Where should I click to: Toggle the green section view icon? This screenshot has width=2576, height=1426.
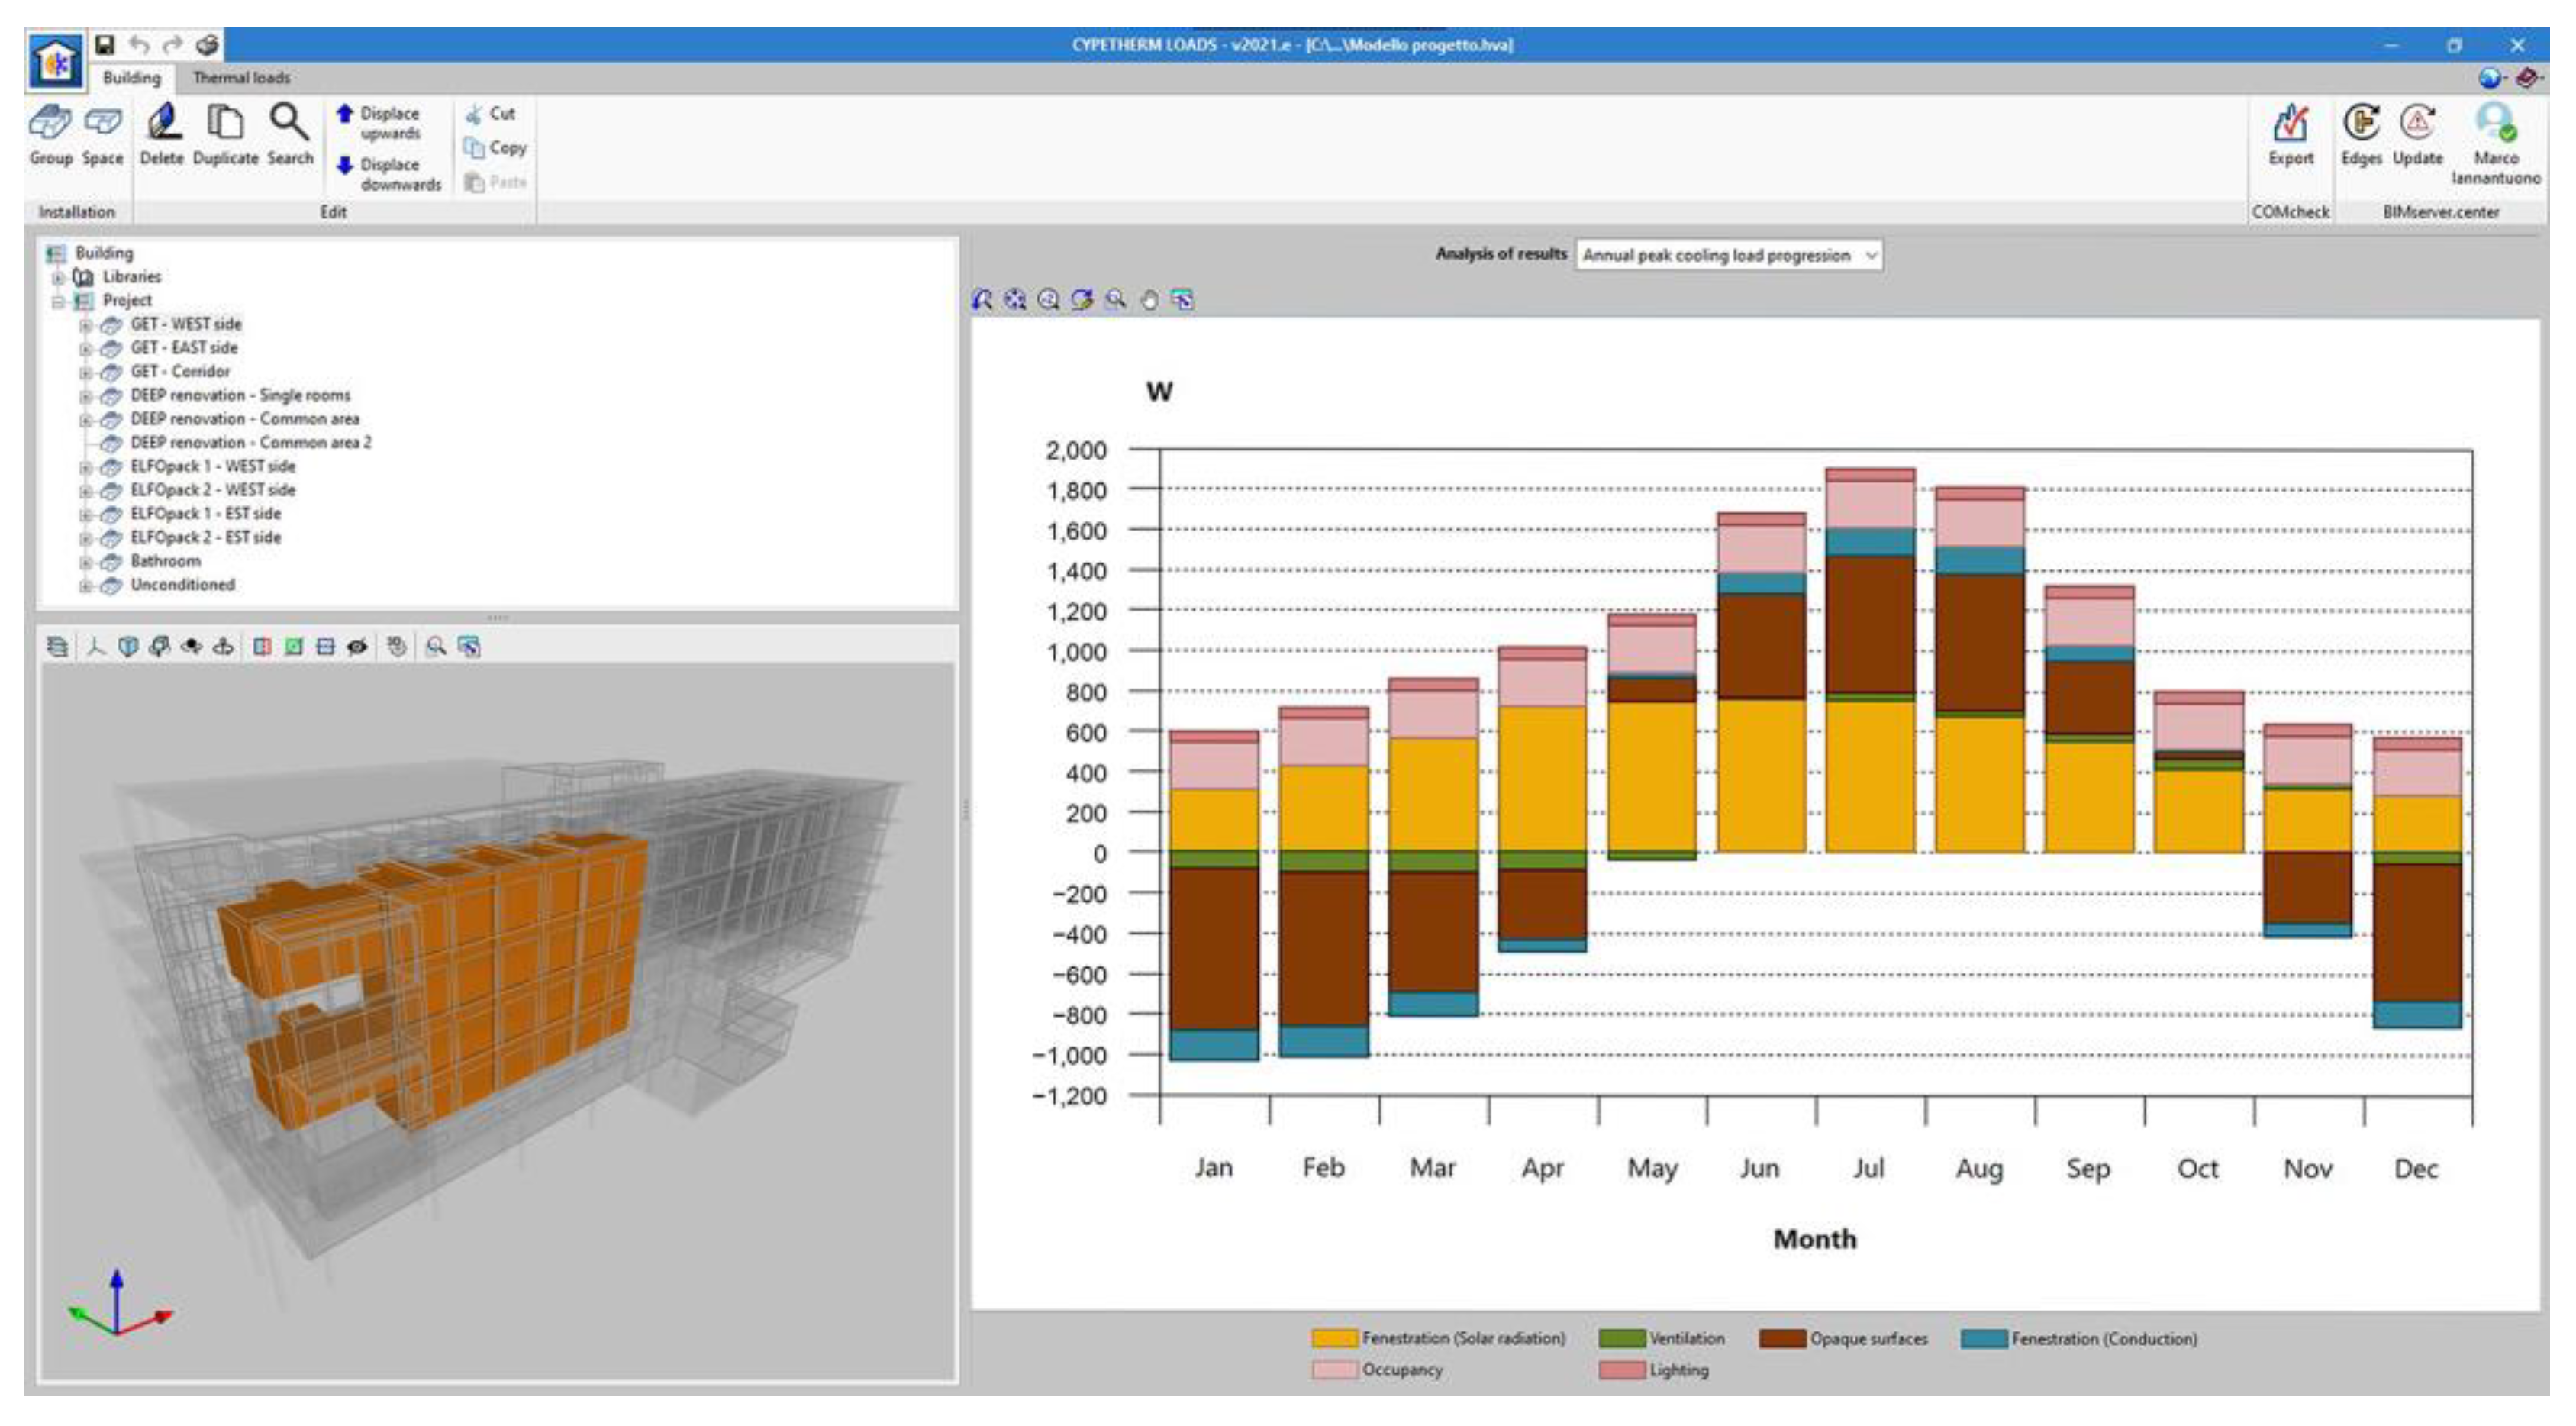pyautogui.click(x=294, y=647)
